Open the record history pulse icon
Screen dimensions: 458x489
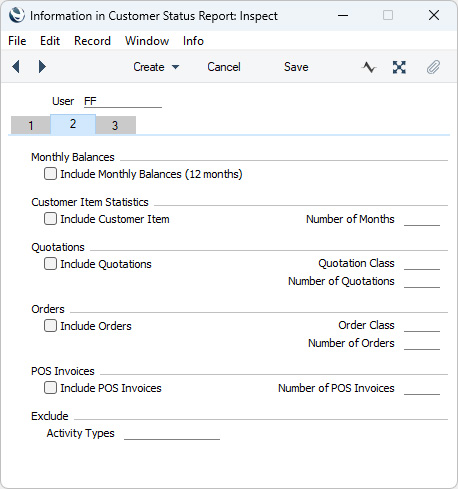coord(369,67)
